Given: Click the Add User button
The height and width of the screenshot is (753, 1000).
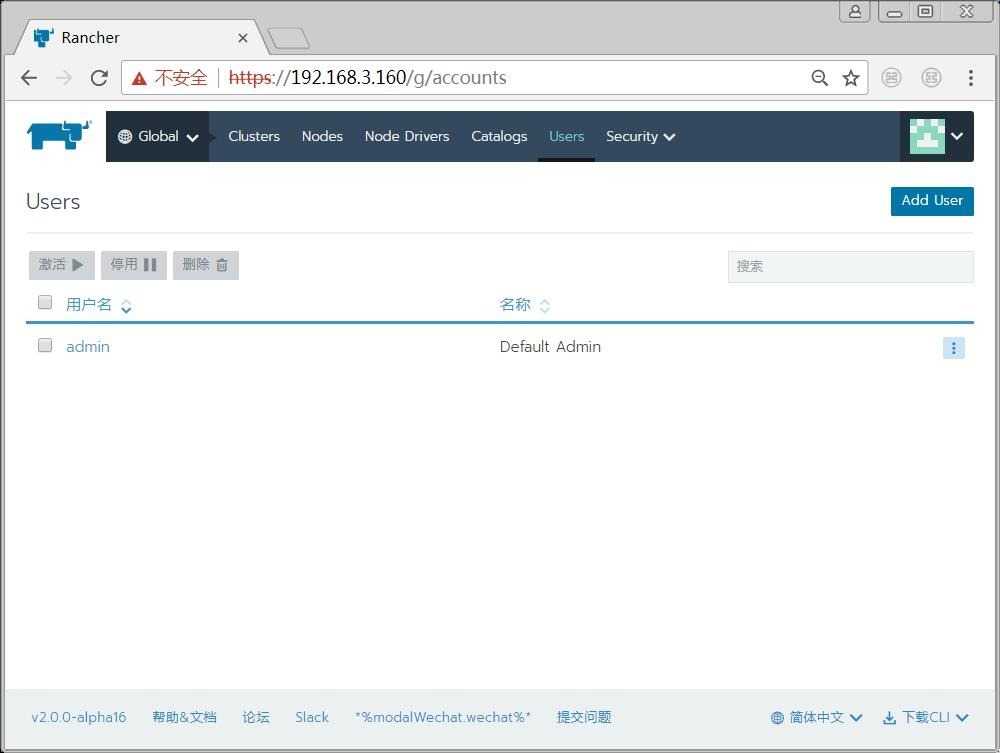Looking at the screenshot, I should [932, 201].
